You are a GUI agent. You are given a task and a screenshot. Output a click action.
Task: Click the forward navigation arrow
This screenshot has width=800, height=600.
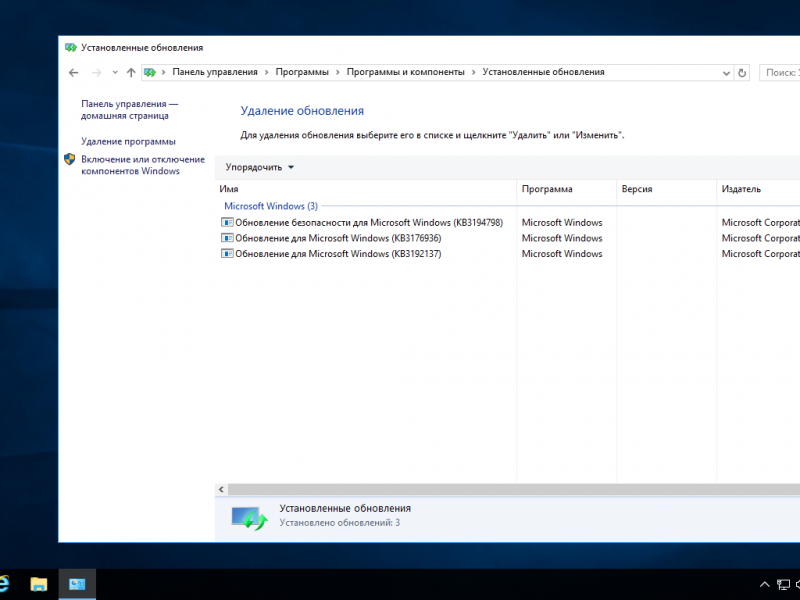pos(96,72)
